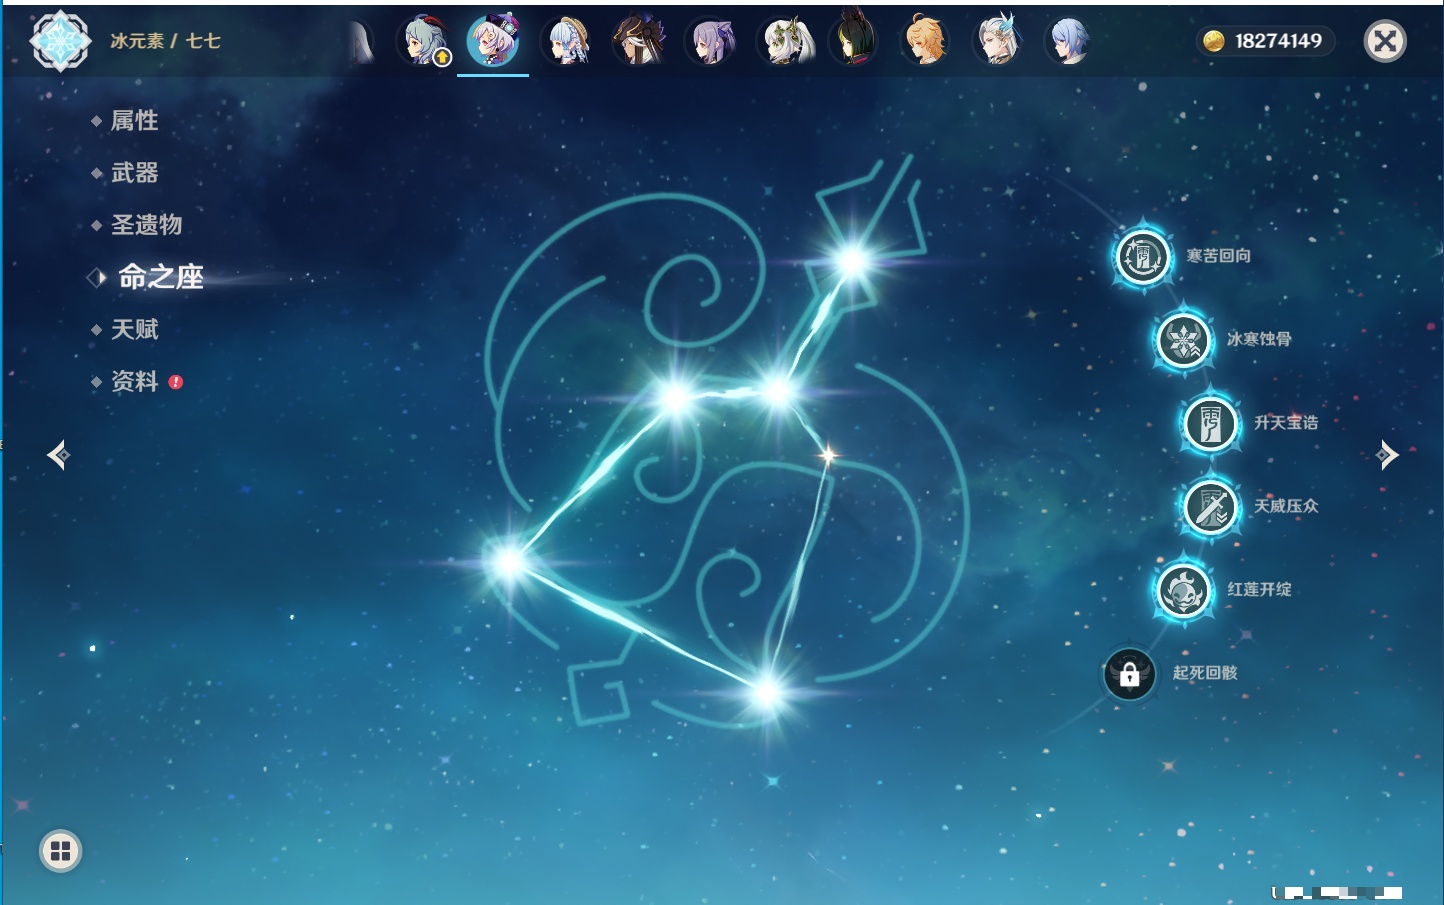Open the 冰寒蚀骨 constellation node
Image resolution: width=1444 pixels, height=905 pixels.
pyautogui.click(x=1184, y=340)
